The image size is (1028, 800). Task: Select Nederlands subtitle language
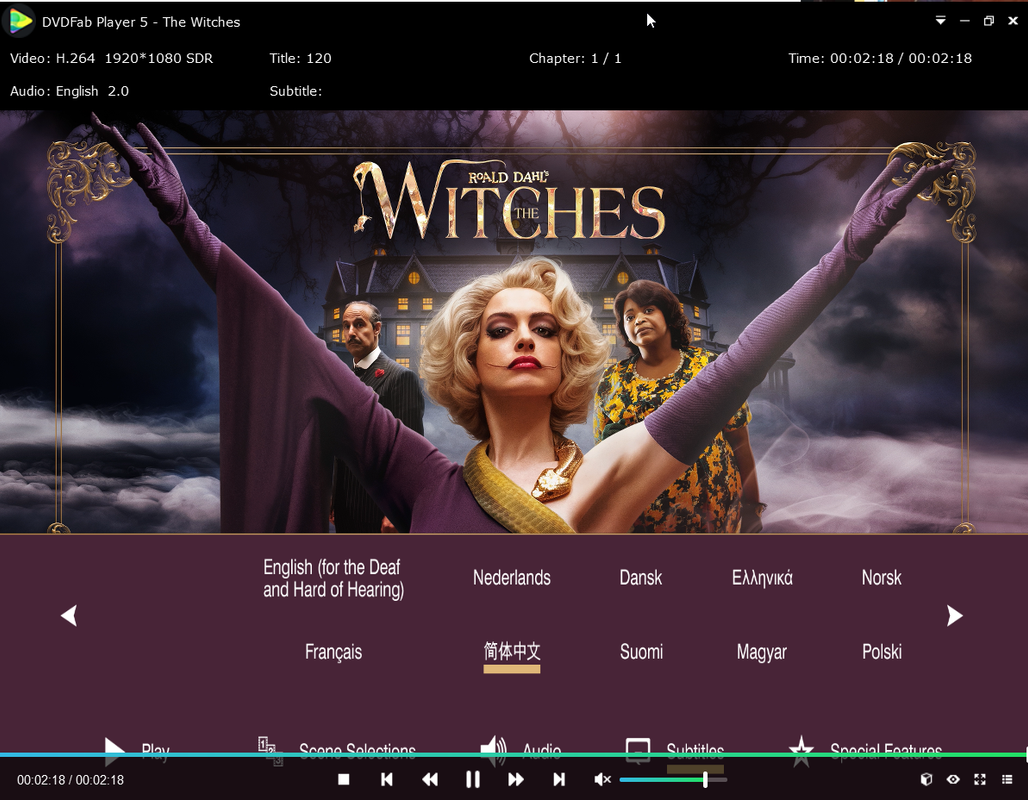pos(512,578)
